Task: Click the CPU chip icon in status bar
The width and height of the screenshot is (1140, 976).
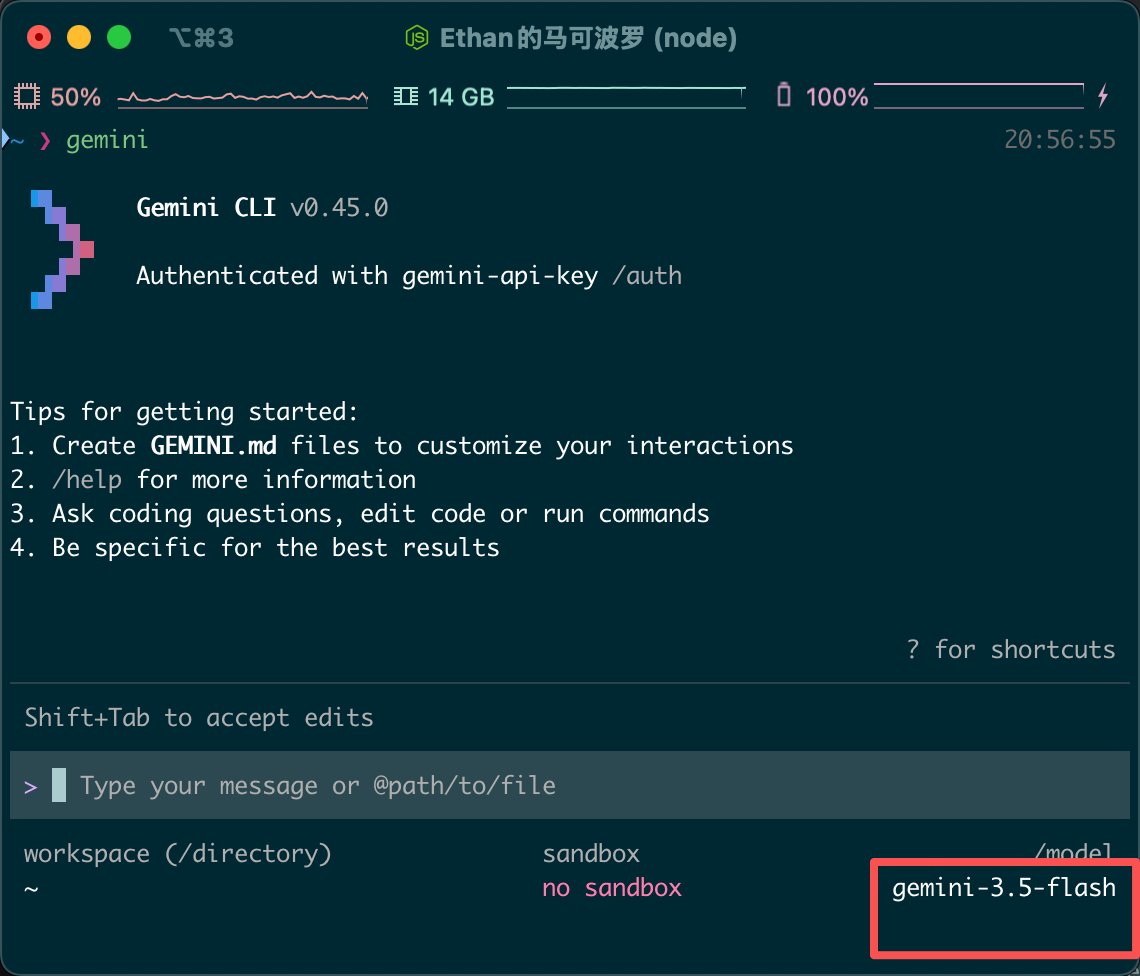Action: [x=26, y=96]
